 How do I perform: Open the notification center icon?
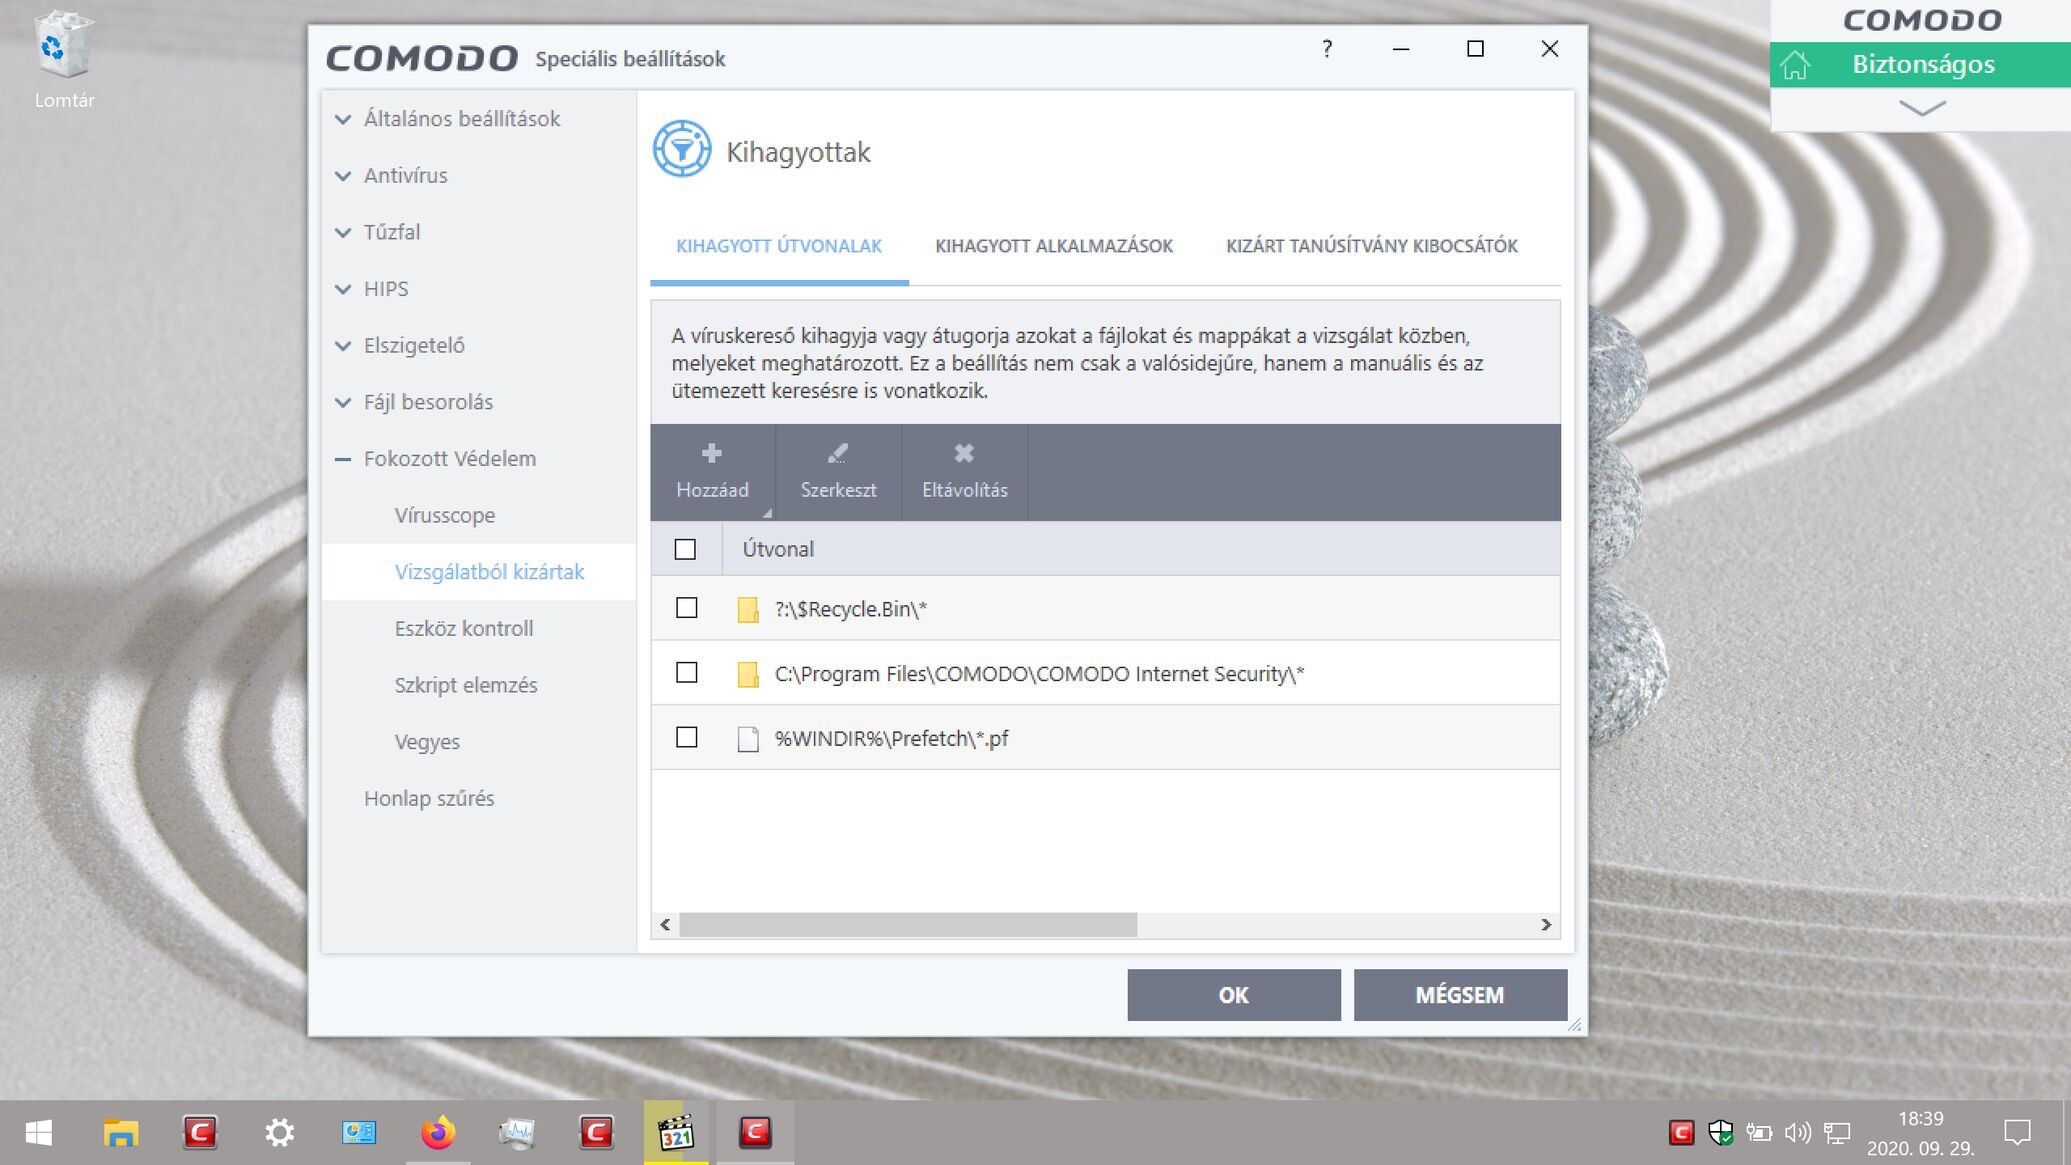pyautogui.click(x=2017, y=1132)
